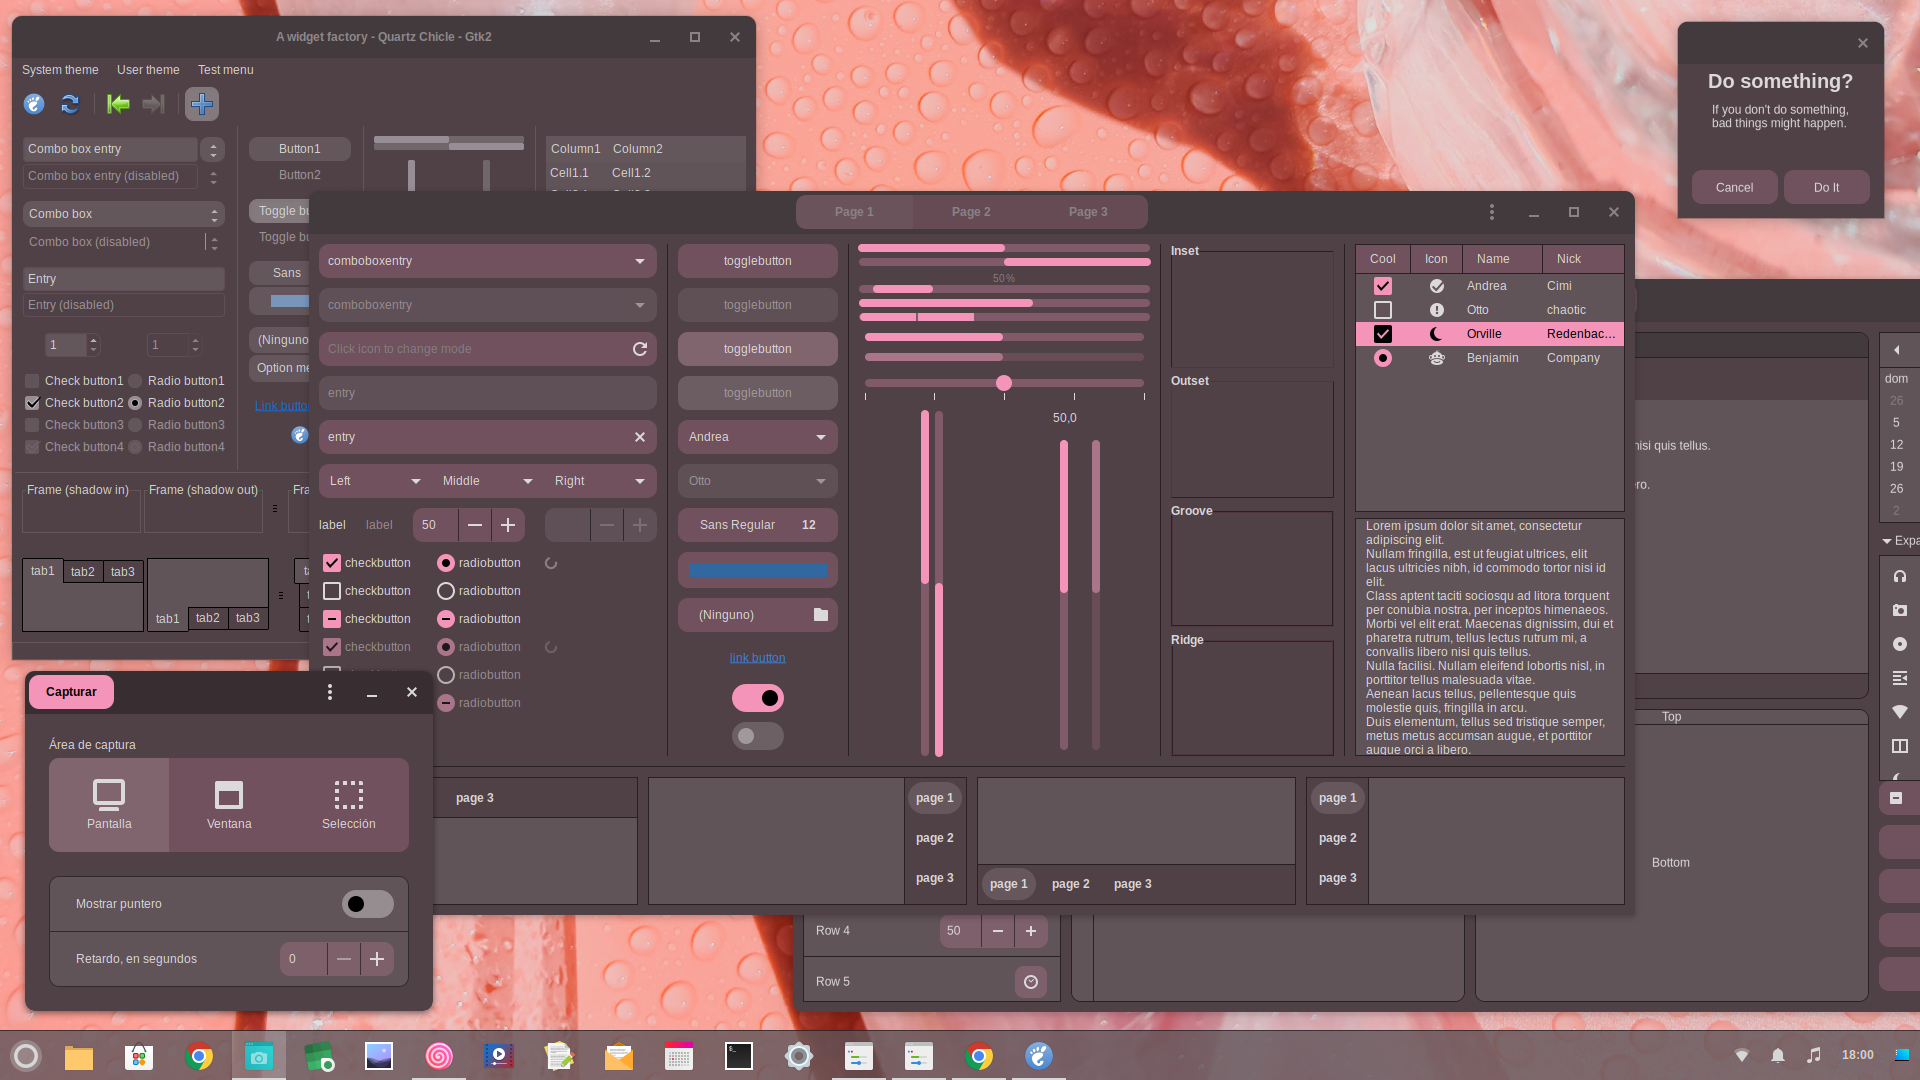Click the 'link button' hyperlink
This screenshot has width=1920, height=1080.
(757, 658)
